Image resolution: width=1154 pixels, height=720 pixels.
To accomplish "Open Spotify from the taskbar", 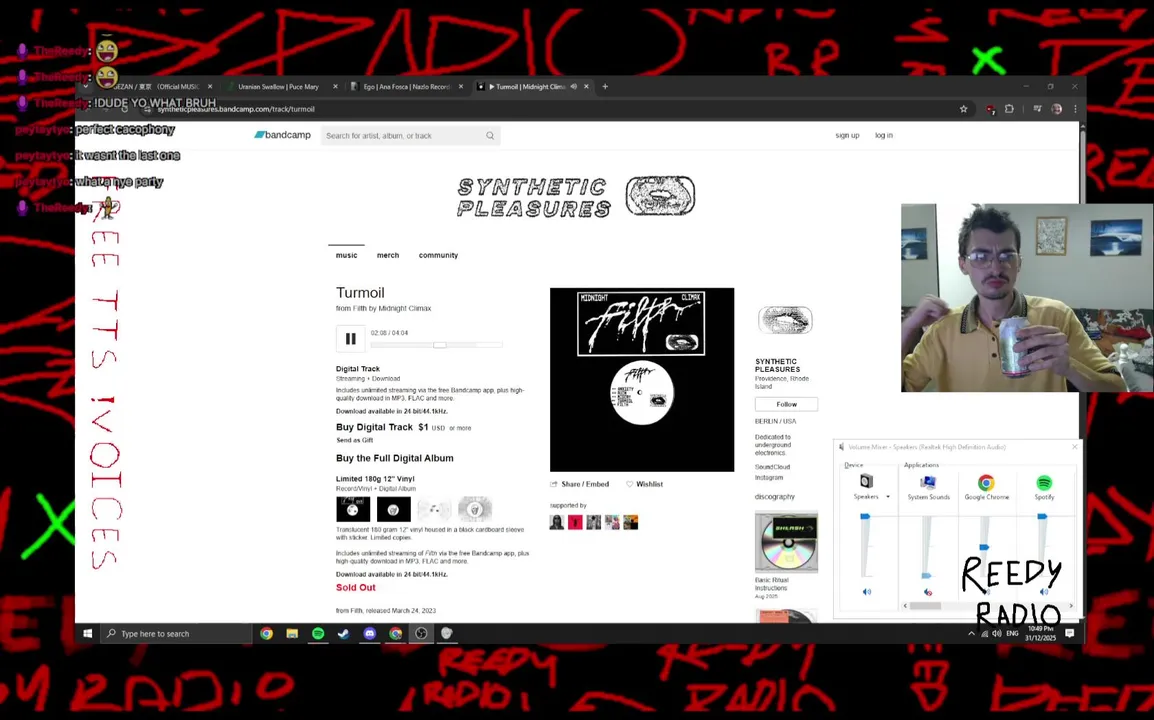I will pyautogui.click(x=318, y=633).
